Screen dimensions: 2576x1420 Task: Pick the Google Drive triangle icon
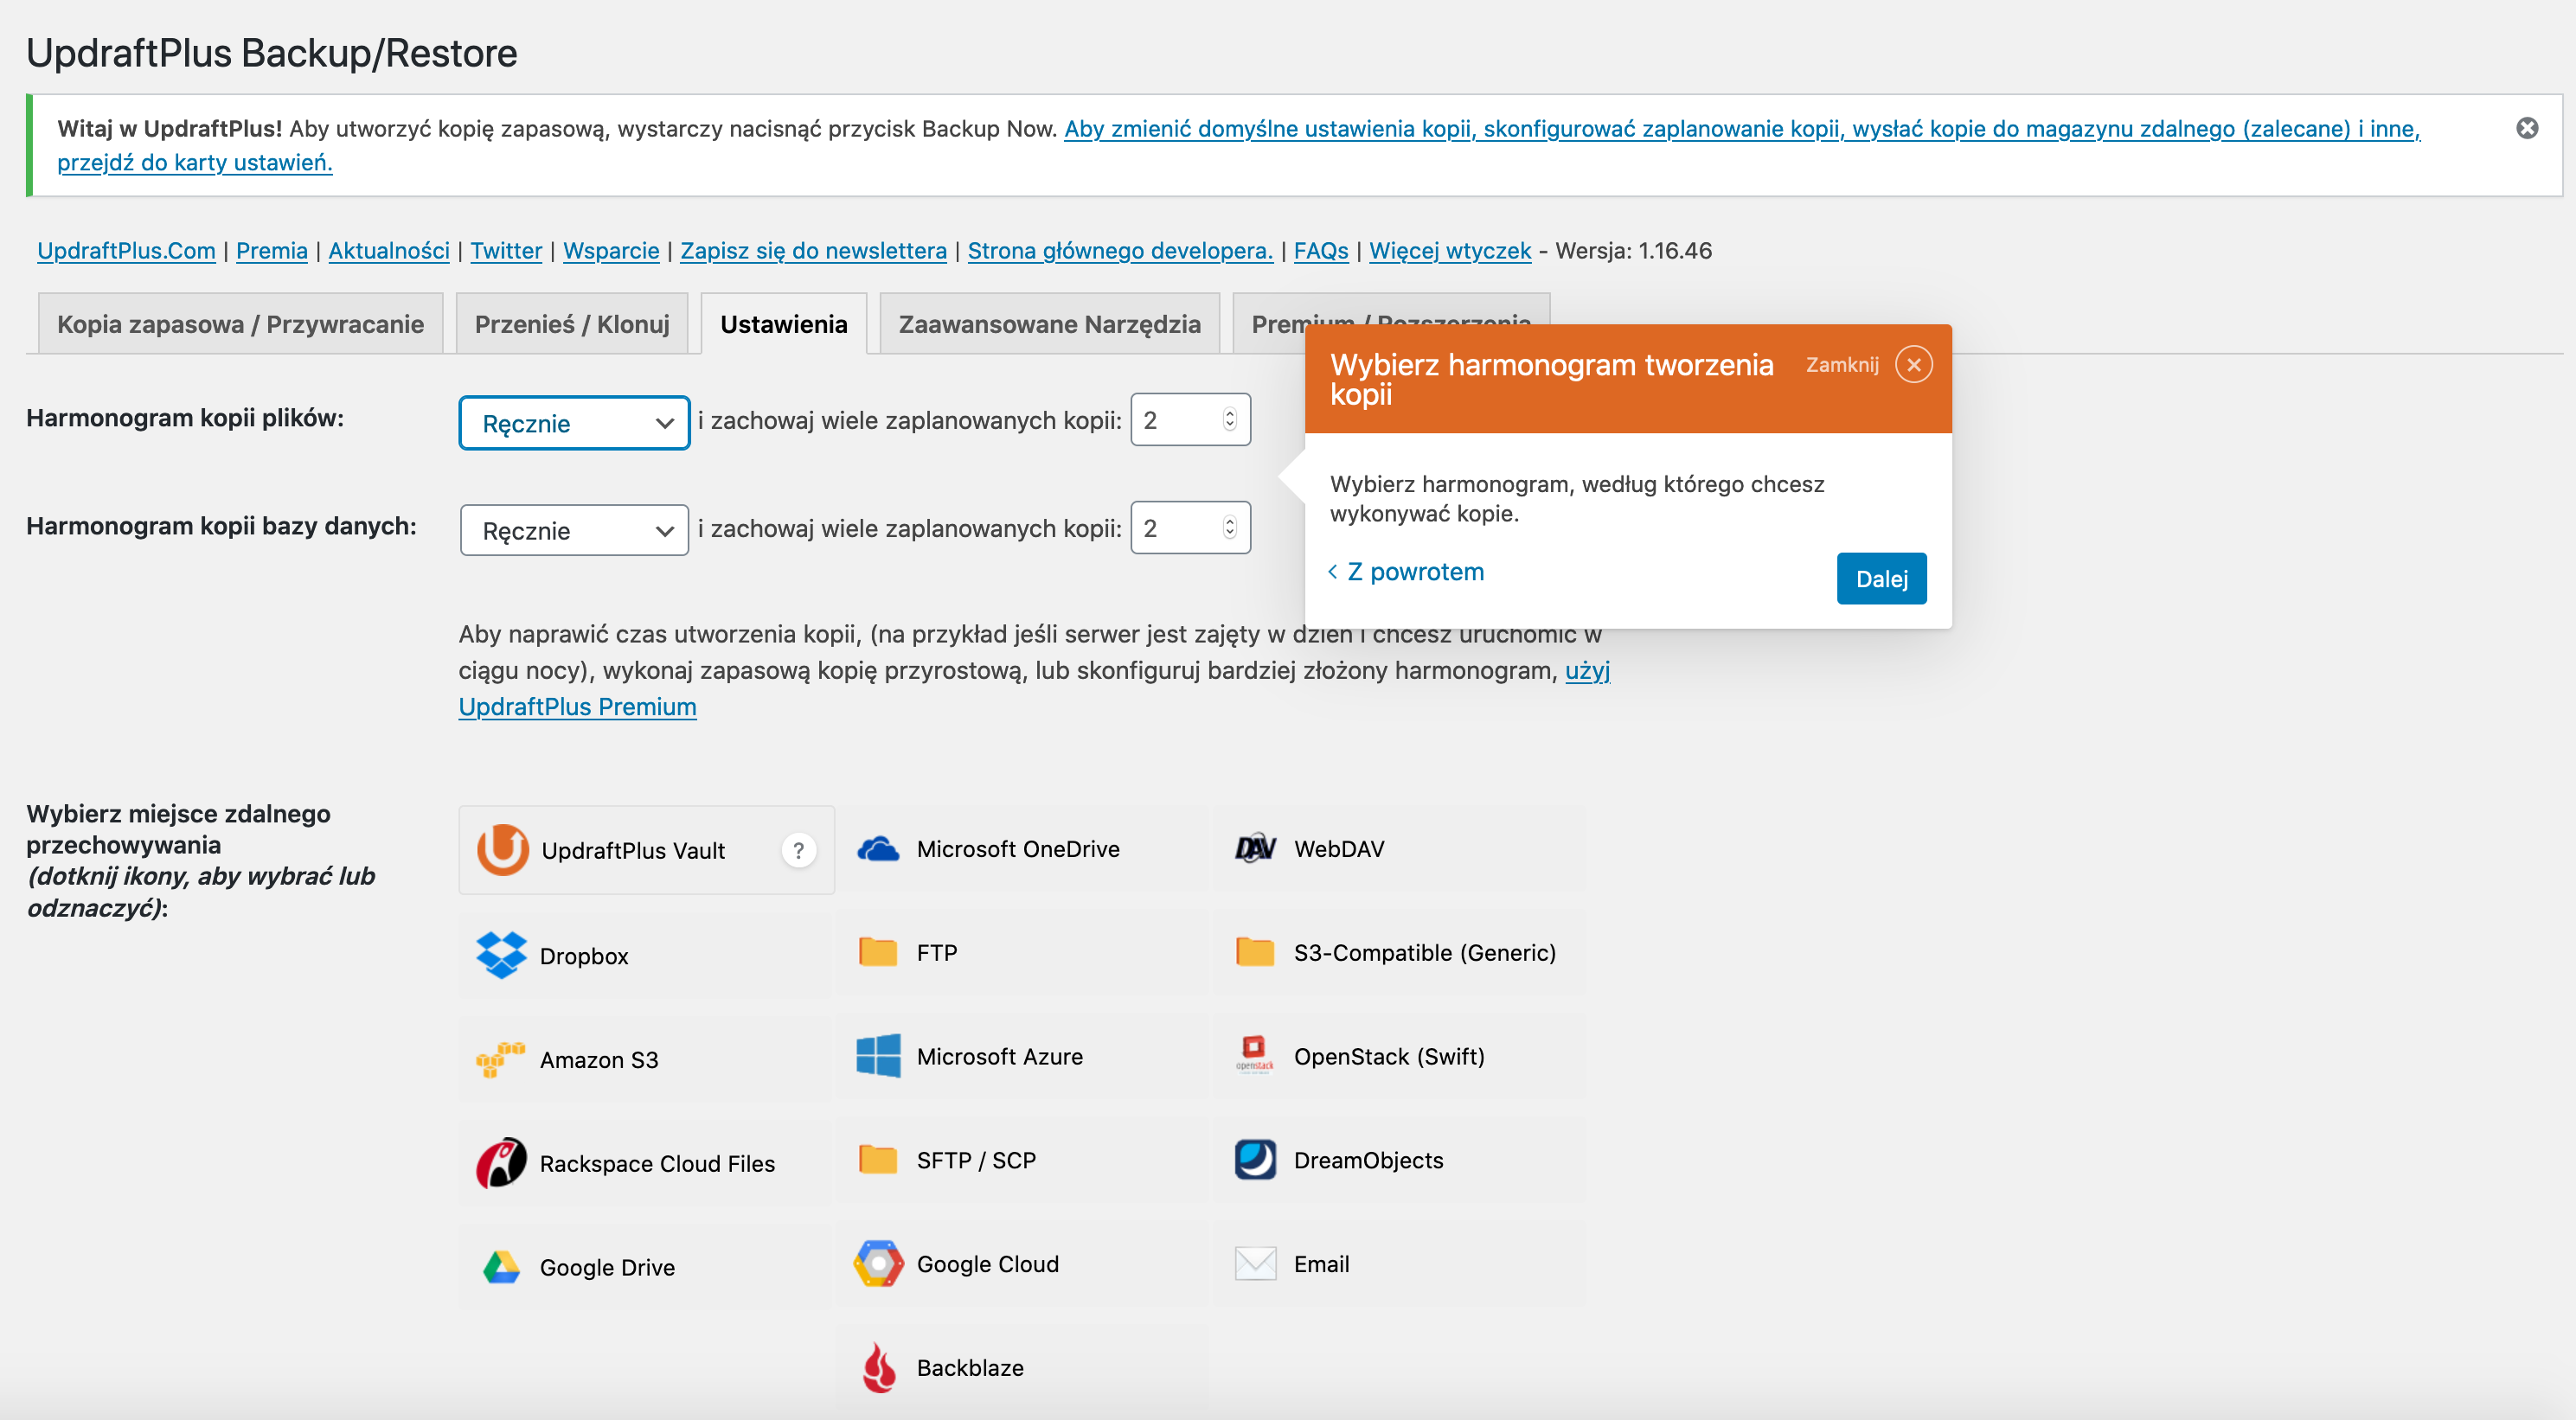(x=501, y=1267)
